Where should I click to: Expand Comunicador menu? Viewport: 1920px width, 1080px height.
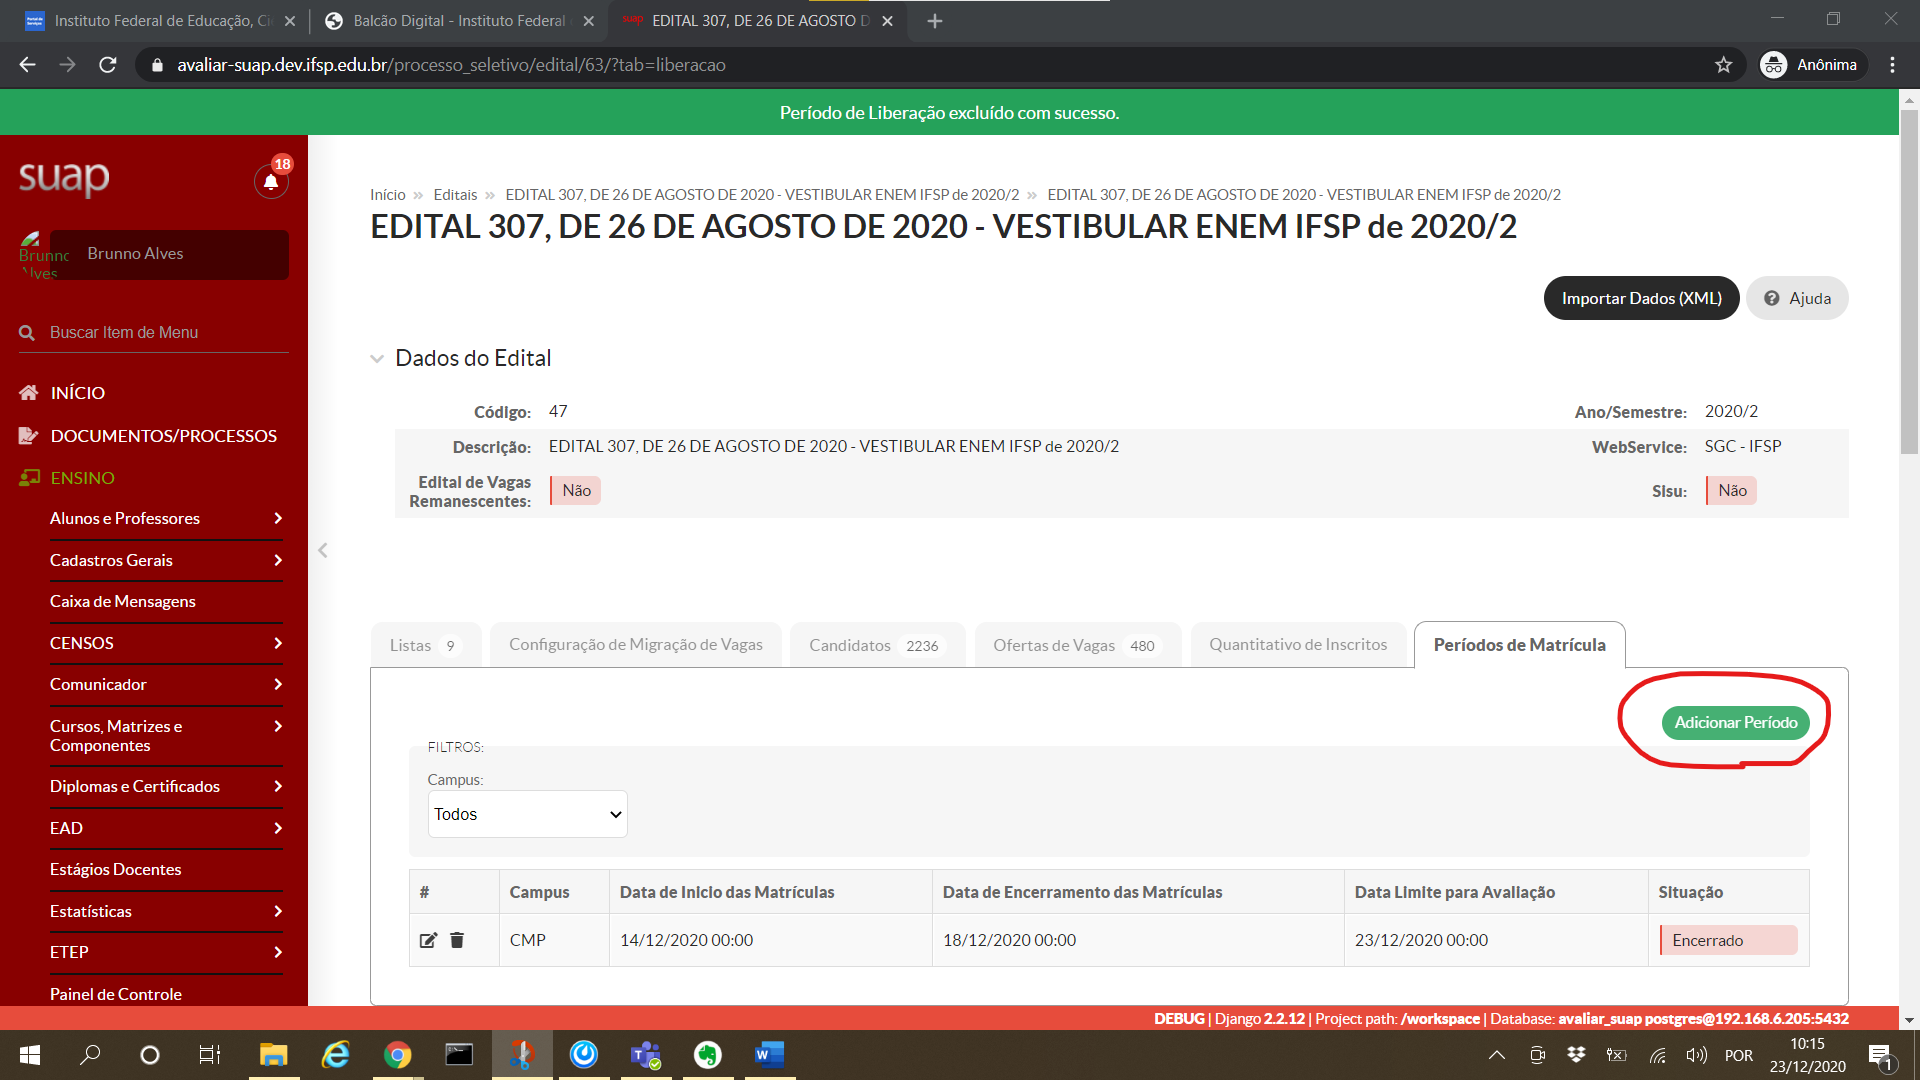click(x=166, y=684)
